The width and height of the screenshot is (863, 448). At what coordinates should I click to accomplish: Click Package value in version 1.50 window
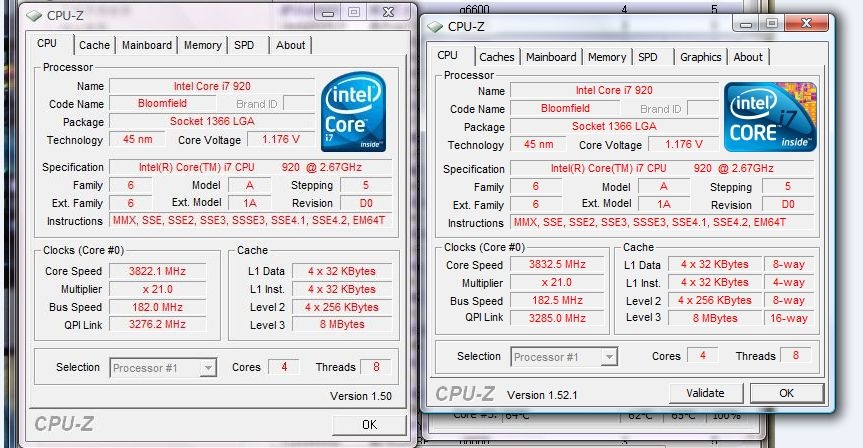(212, 122)
